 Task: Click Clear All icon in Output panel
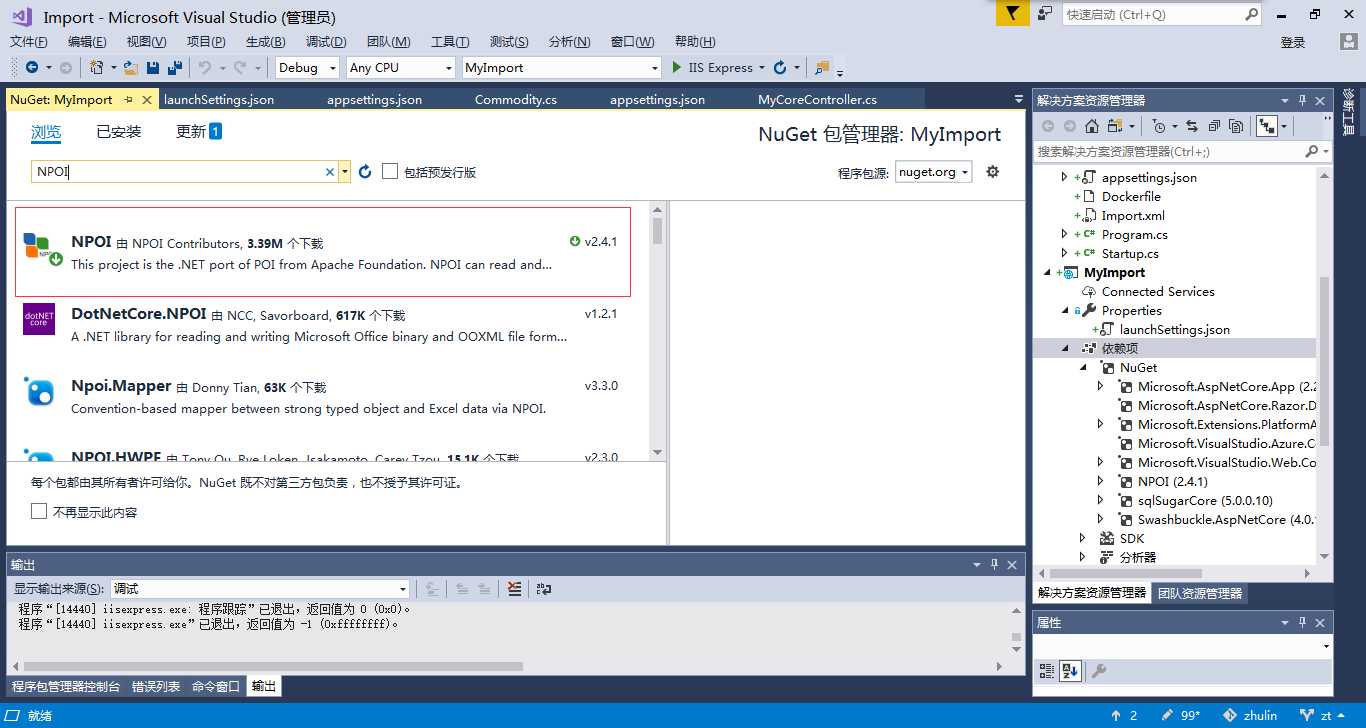coord(514,589)
